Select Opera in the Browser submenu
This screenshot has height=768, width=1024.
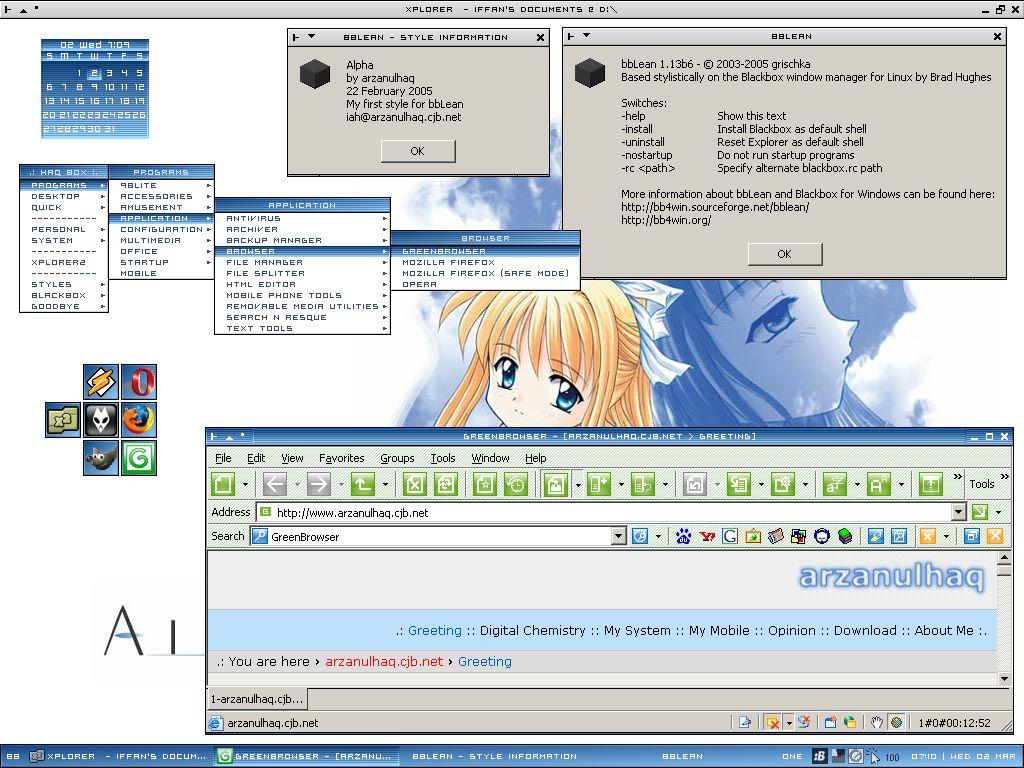coord(419,284)
